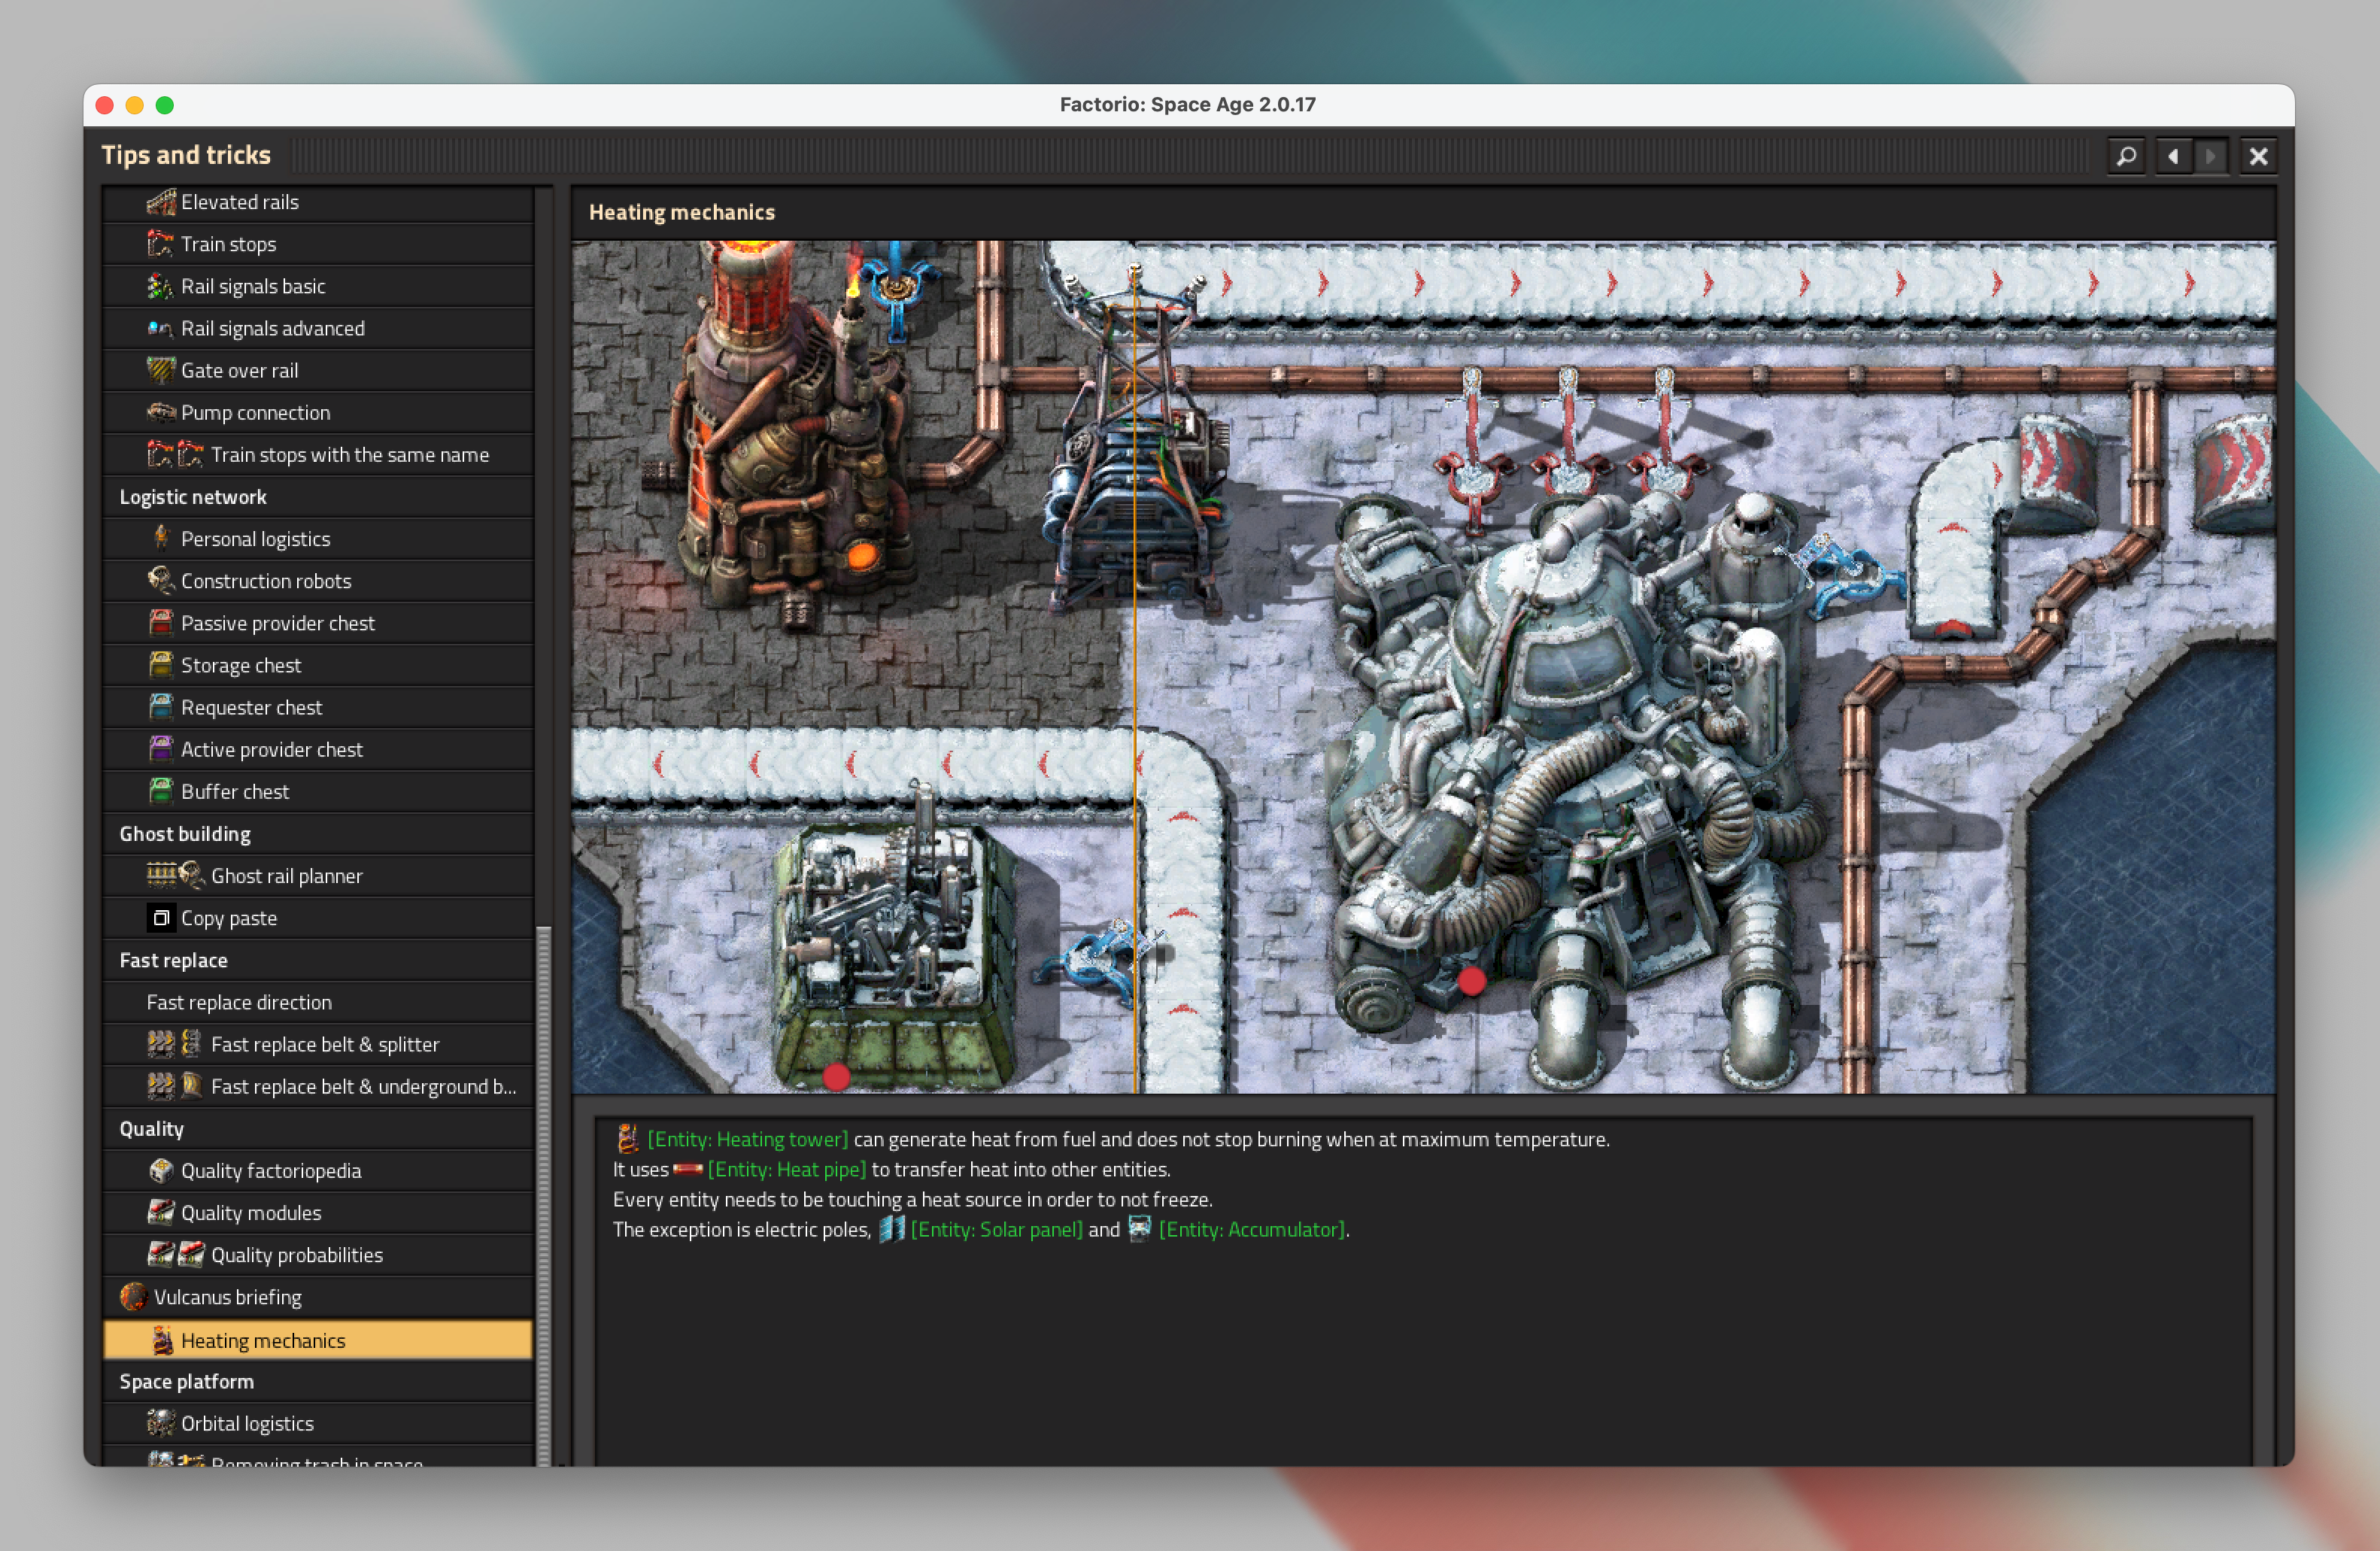The width and height of the screenshot is (2380, 1551).
Task: Click the Orbital logistics icon
Action: [161, 1423]
